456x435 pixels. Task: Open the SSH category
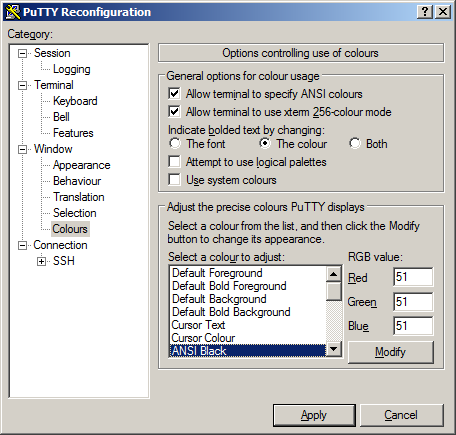64,261
